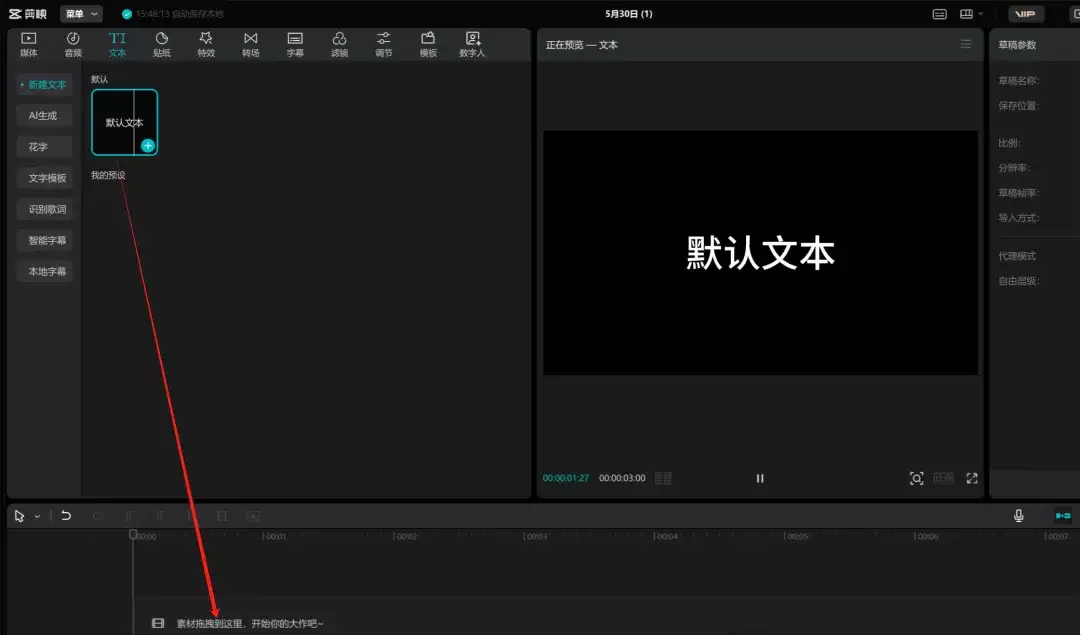Click the 默认 section label
1081x635 pixels.
[x=99, y=79]
